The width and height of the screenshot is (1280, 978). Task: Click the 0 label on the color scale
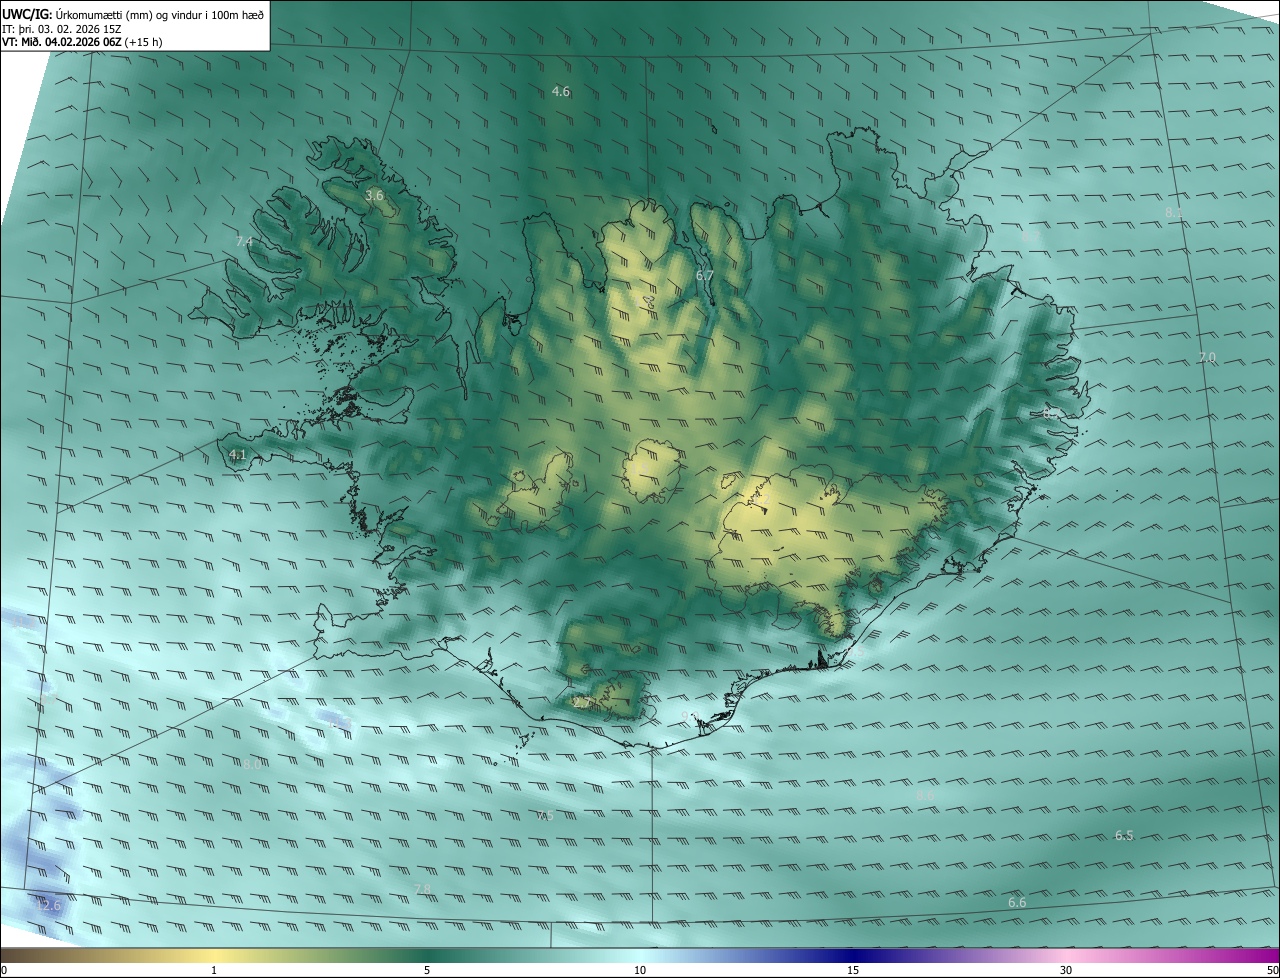[x=4, y=970]
